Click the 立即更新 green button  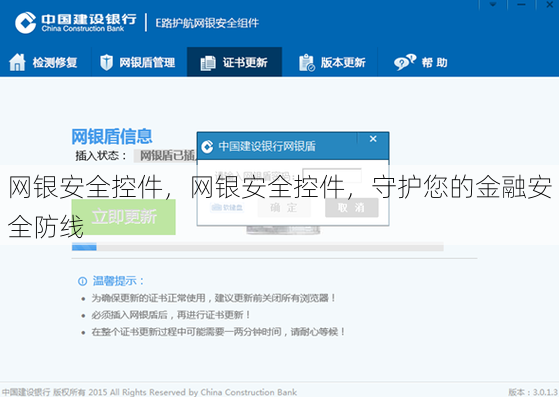[x=123, y=217]
